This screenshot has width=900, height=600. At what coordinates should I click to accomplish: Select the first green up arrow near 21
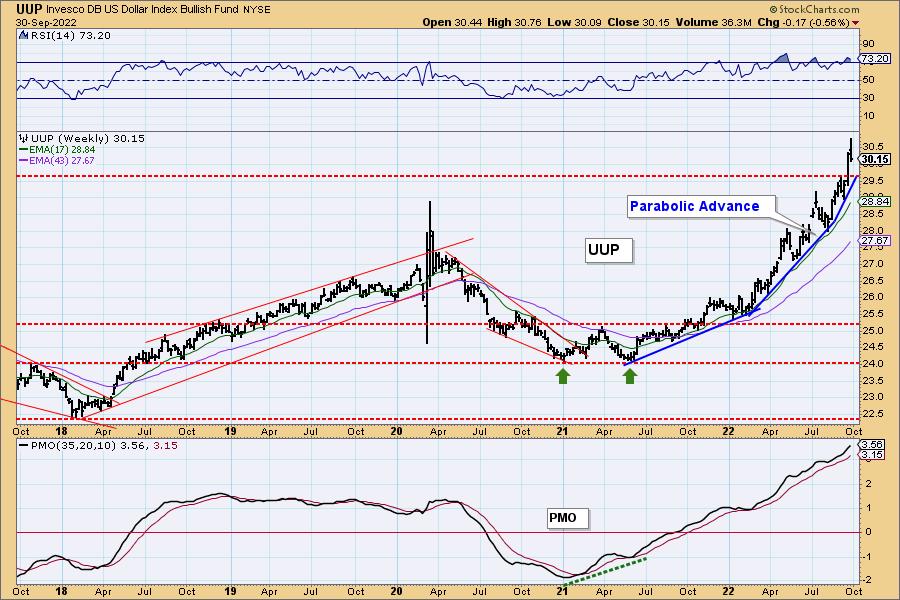coord(563,376)
